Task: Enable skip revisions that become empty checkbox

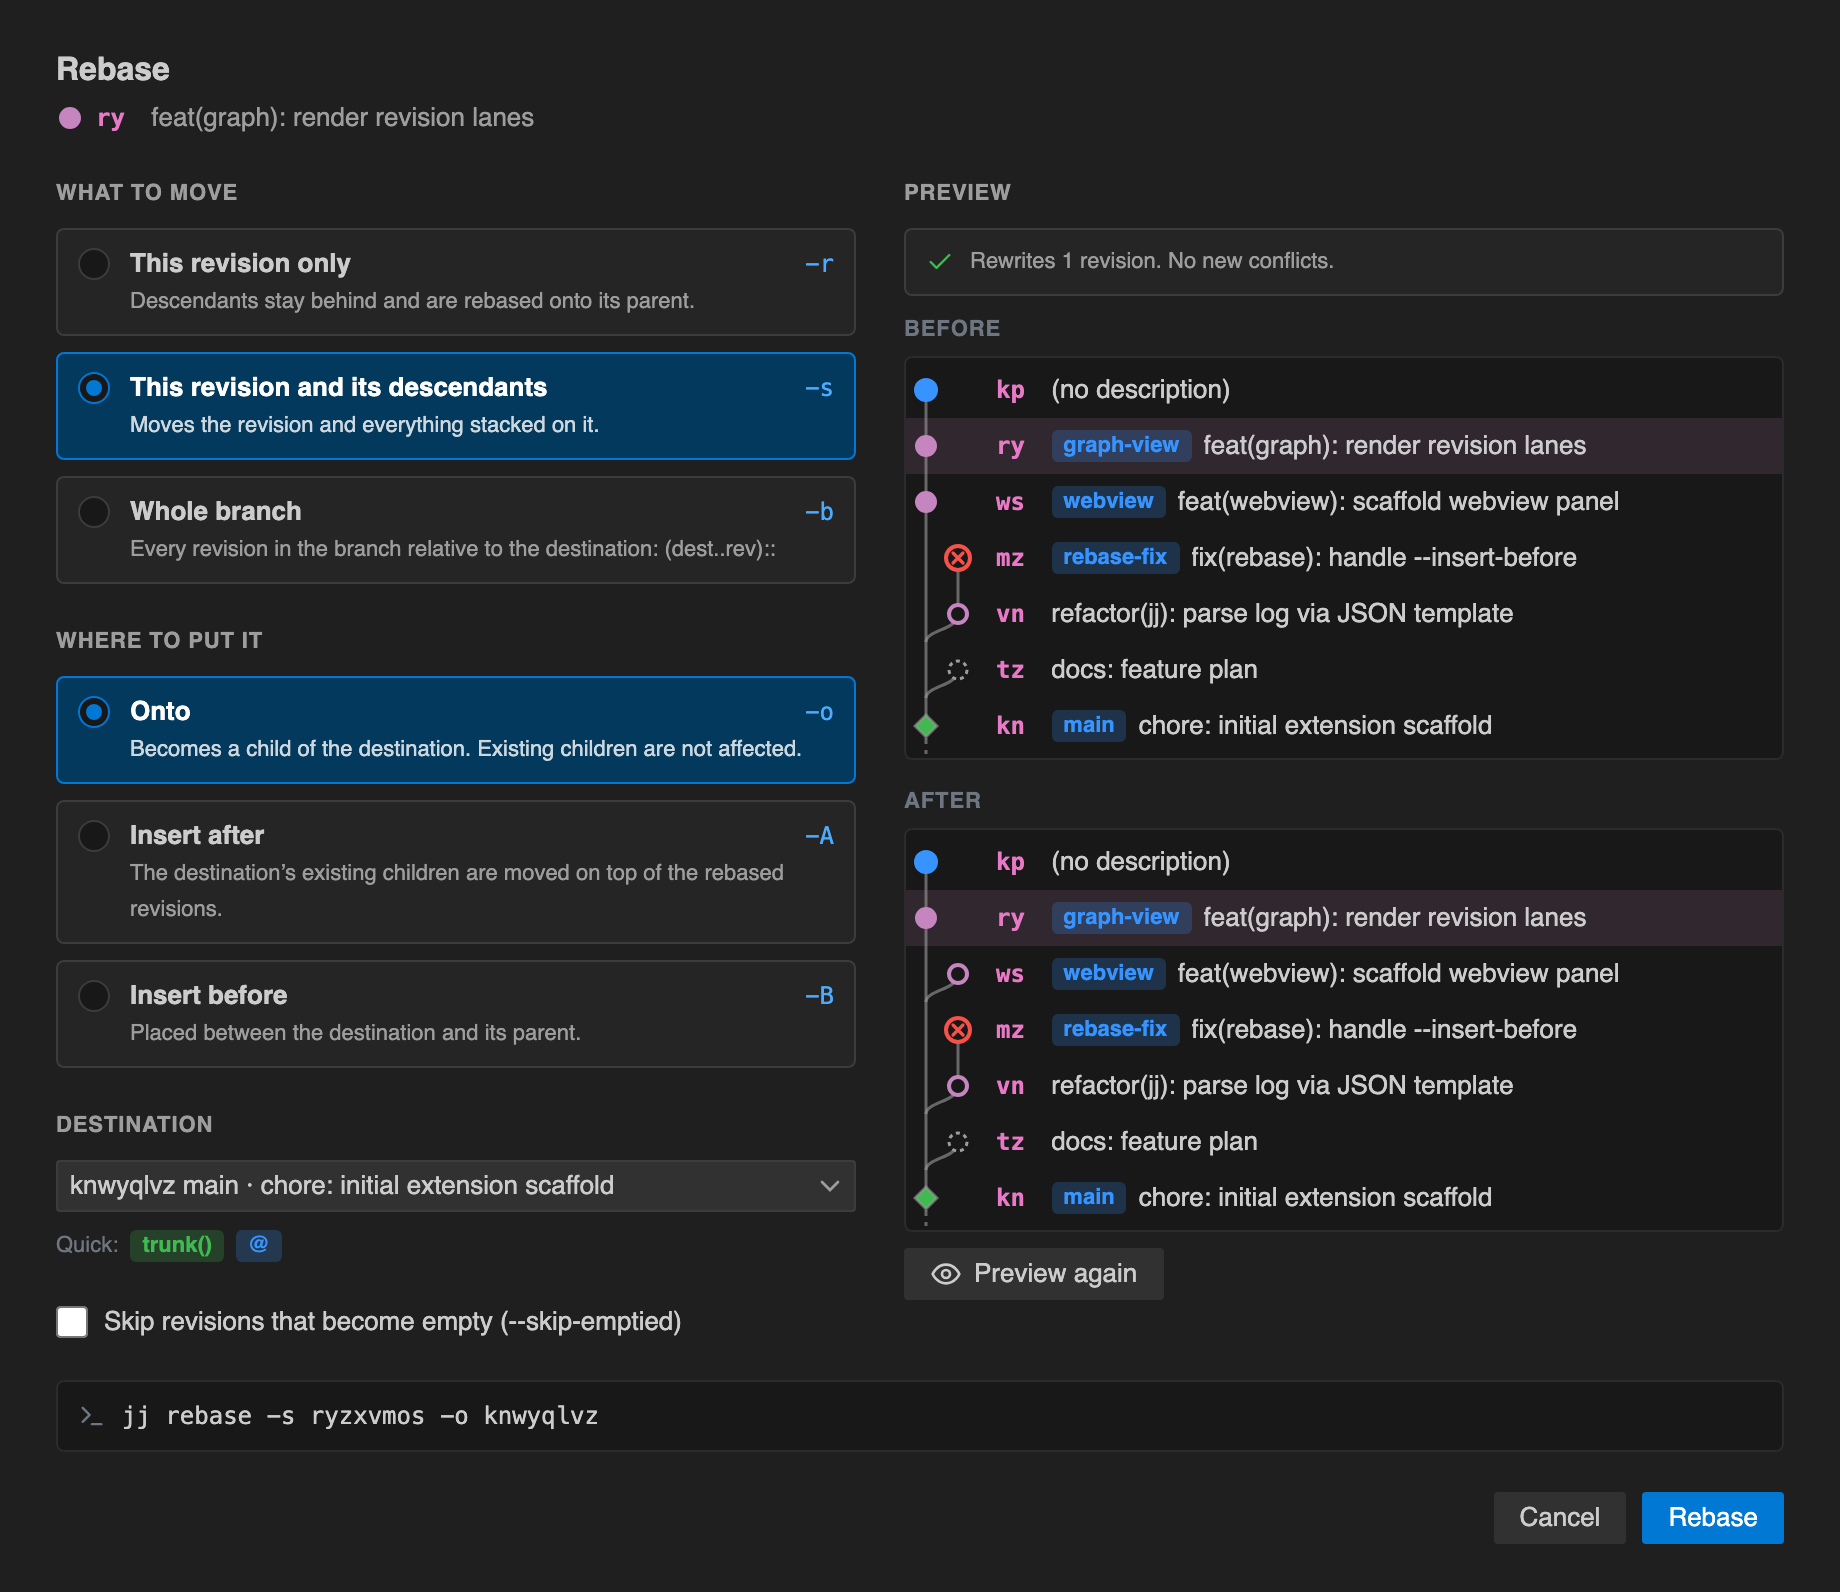Action: (72, 1322)
